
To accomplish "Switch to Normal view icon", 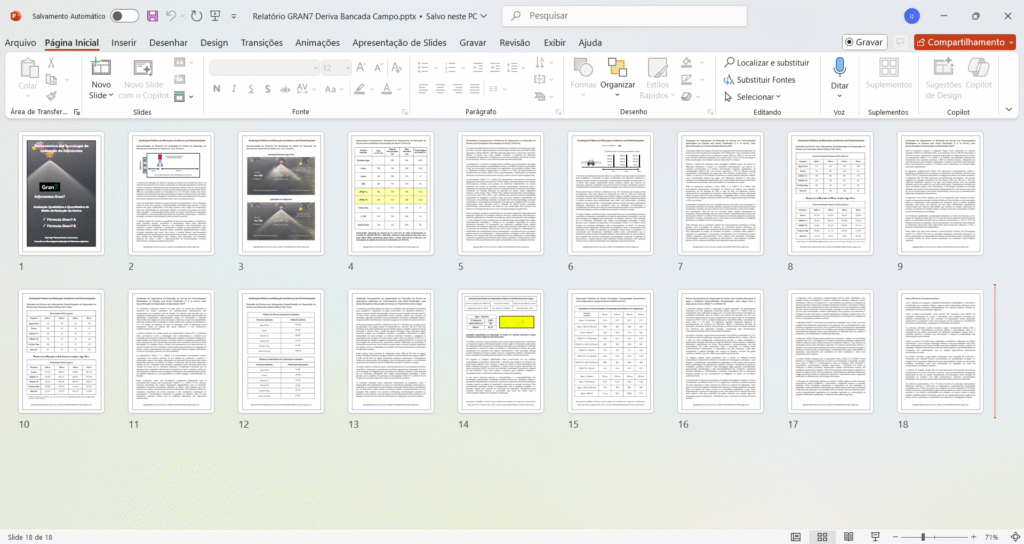I will (796, 537).
